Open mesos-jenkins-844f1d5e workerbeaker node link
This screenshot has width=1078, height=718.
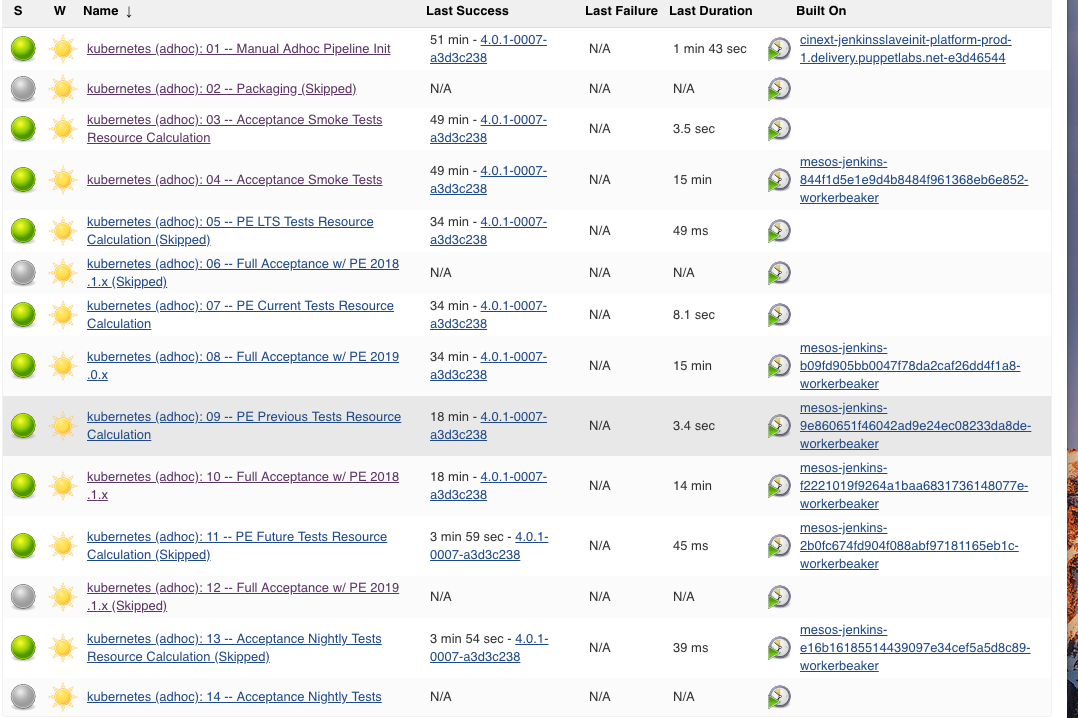tap(914, 180)
